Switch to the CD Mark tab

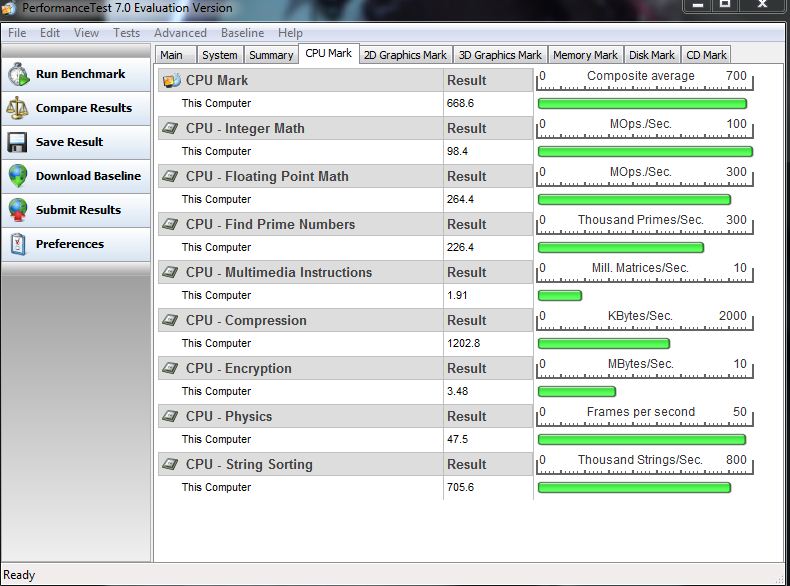(706, 55)
